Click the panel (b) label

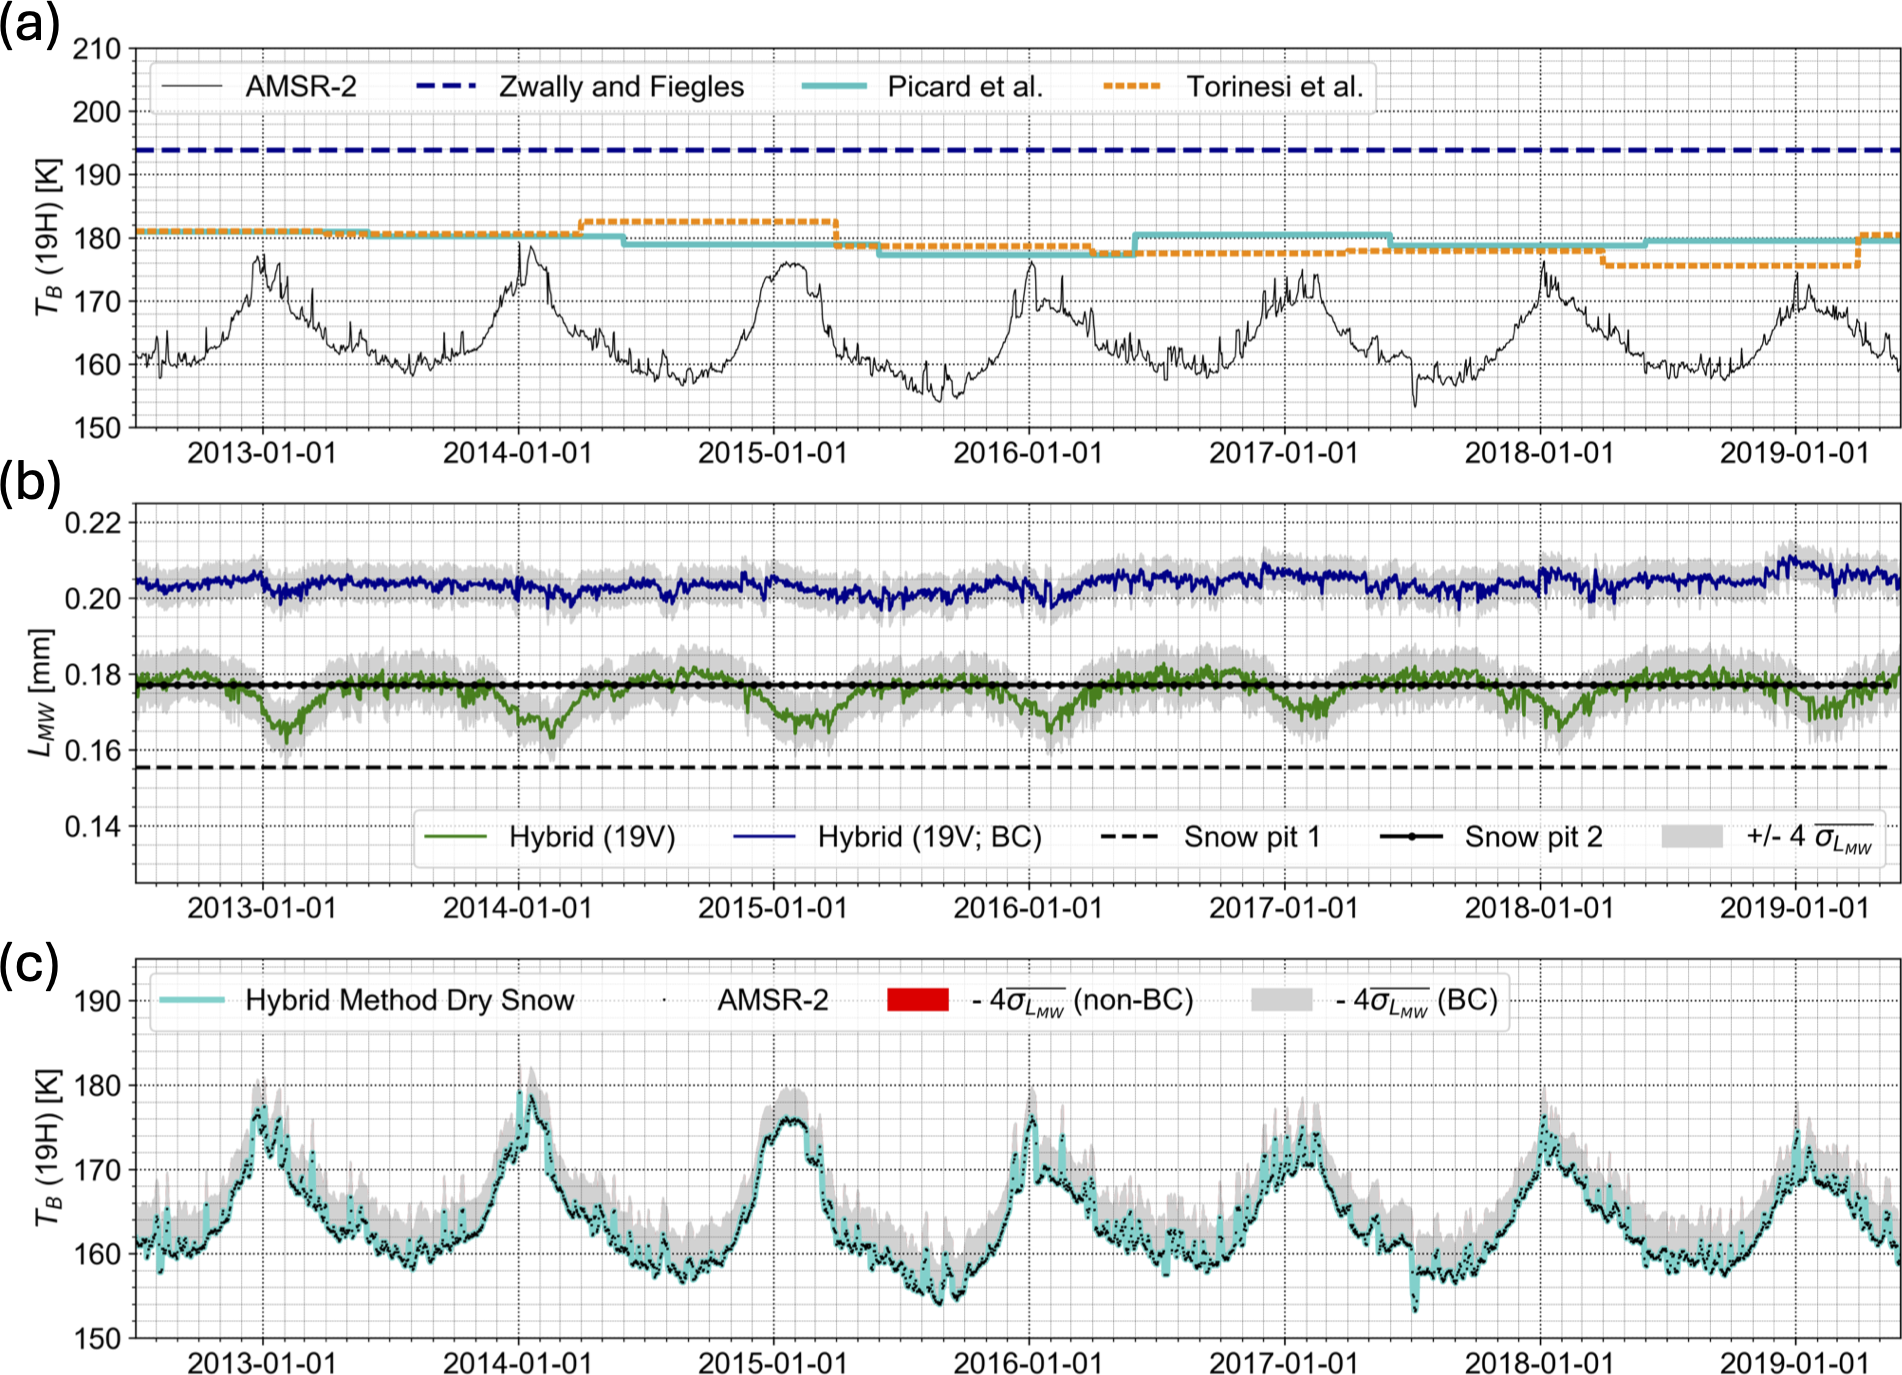click(x=30, y=482)
